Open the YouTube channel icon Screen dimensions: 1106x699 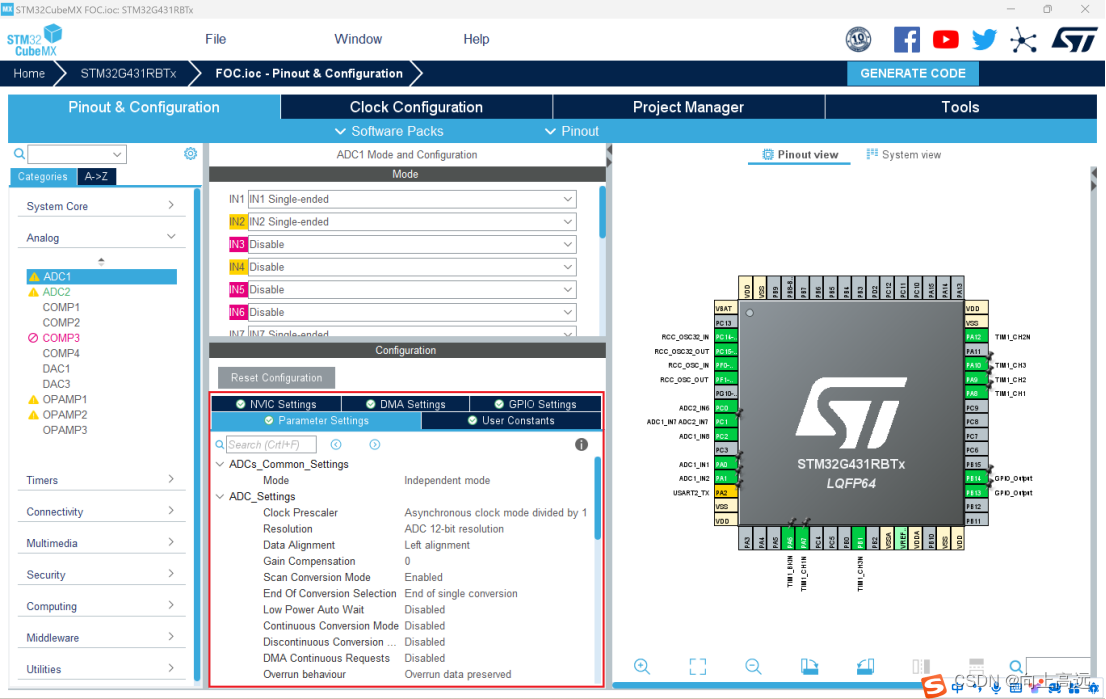(945, 39)
